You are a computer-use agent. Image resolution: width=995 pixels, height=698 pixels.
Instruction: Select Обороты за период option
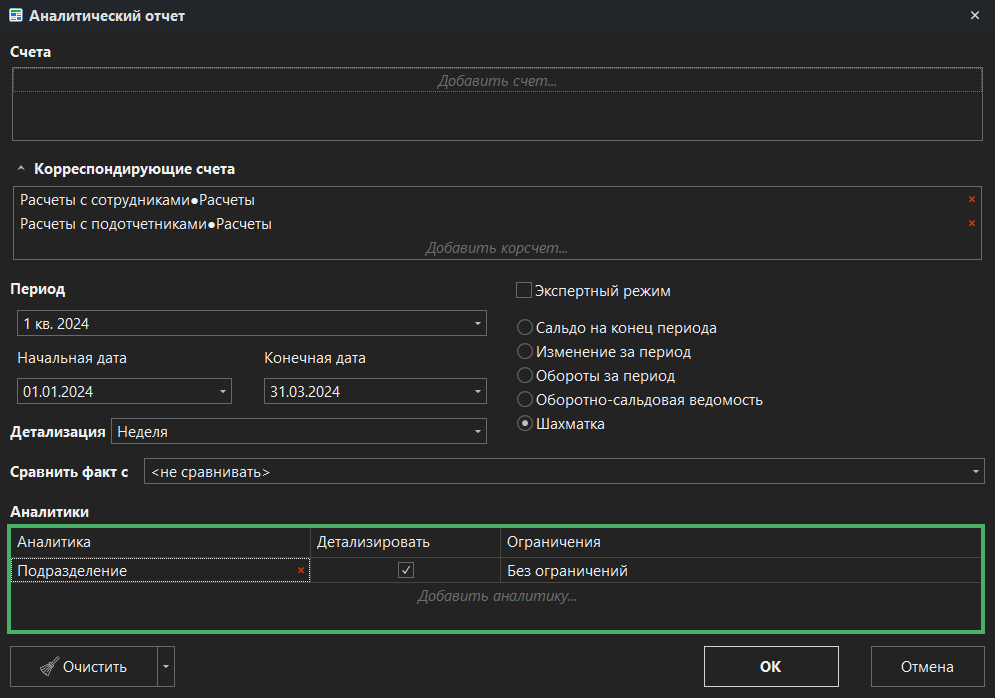[524, 376]
